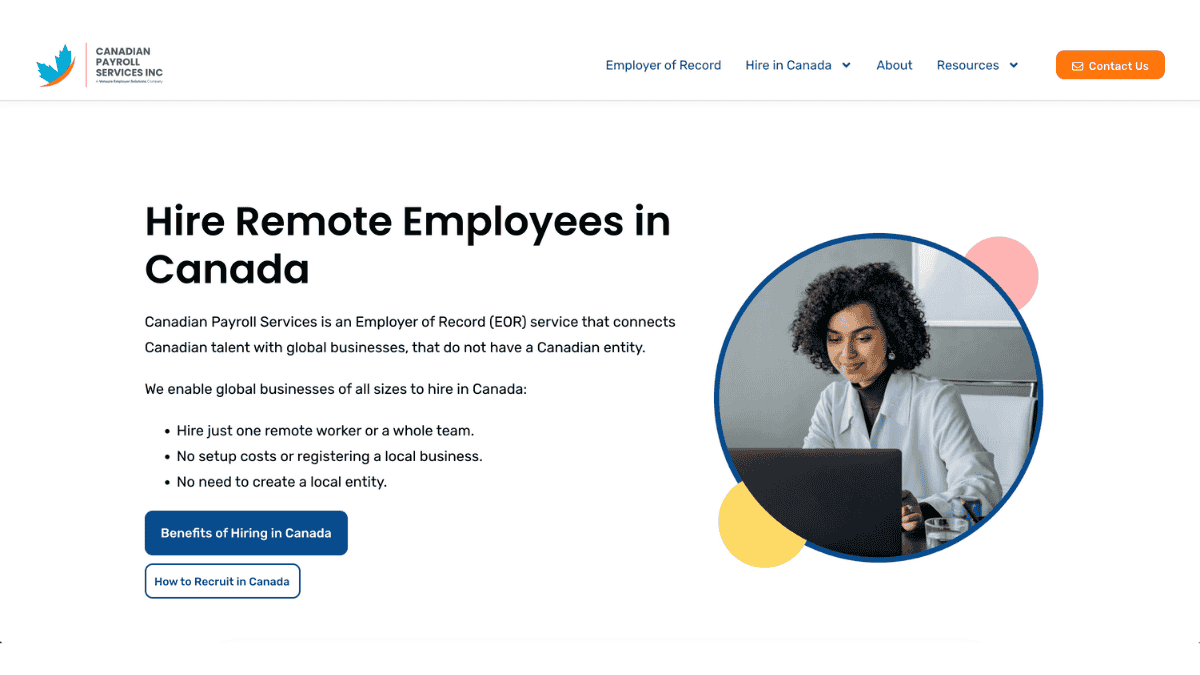Screen dimensions: 1200x675
Task: Select Employer of Record in the navigation
Action: pos(663,65)
